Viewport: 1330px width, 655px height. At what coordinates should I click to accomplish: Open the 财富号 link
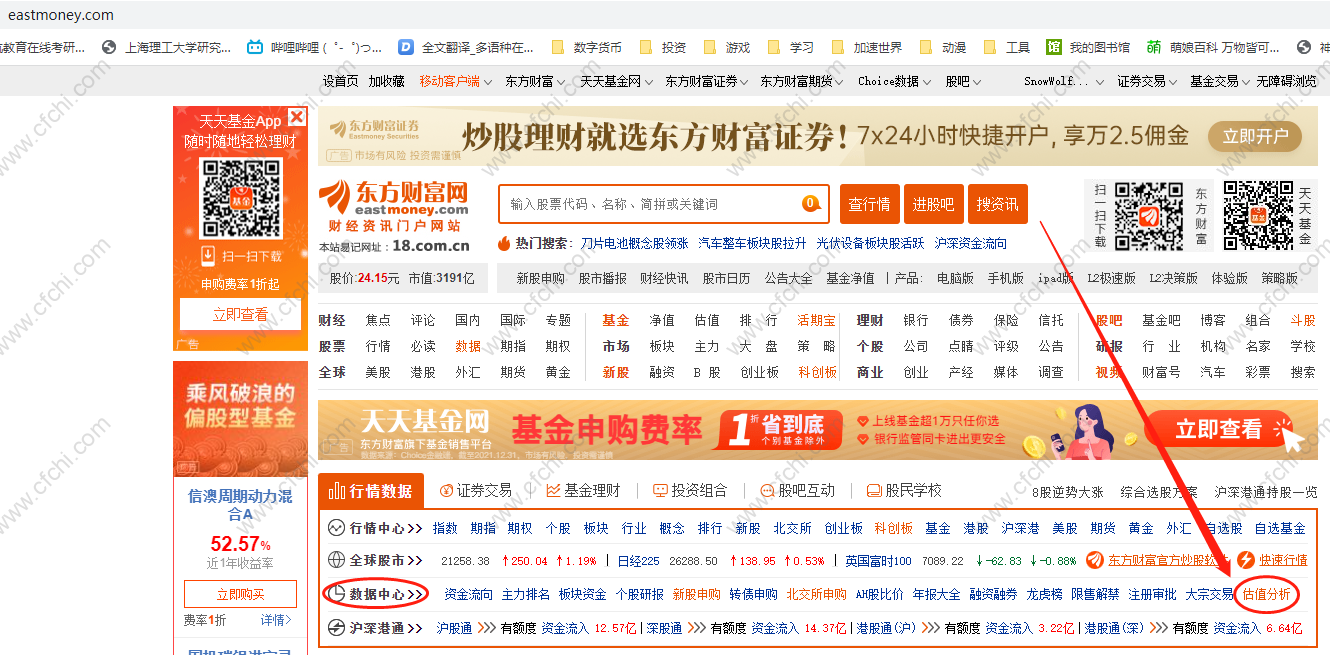tap(1161, 372)
